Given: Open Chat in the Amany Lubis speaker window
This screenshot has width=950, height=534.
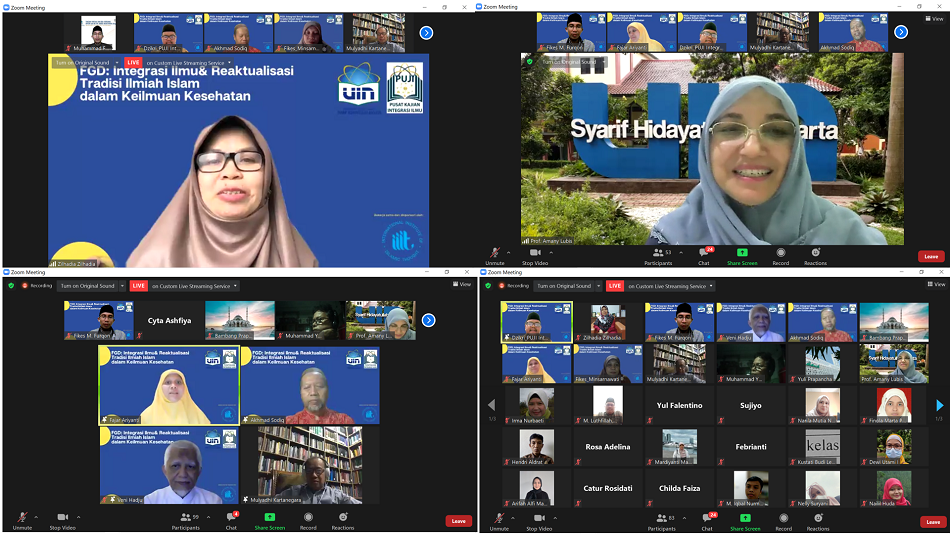Looking at the screenshot, I should pyautogui.click(x=704, y=256).
